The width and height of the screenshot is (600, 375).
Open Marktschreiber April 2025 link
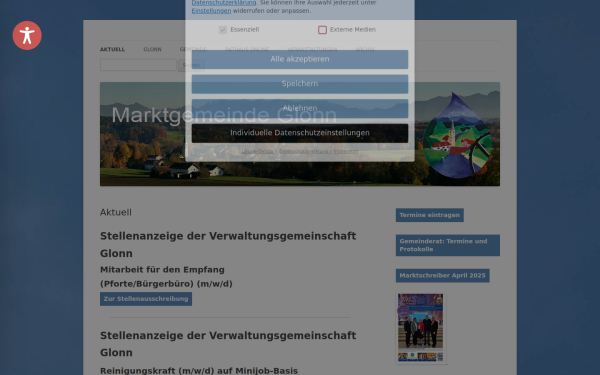tap(442, 276)
